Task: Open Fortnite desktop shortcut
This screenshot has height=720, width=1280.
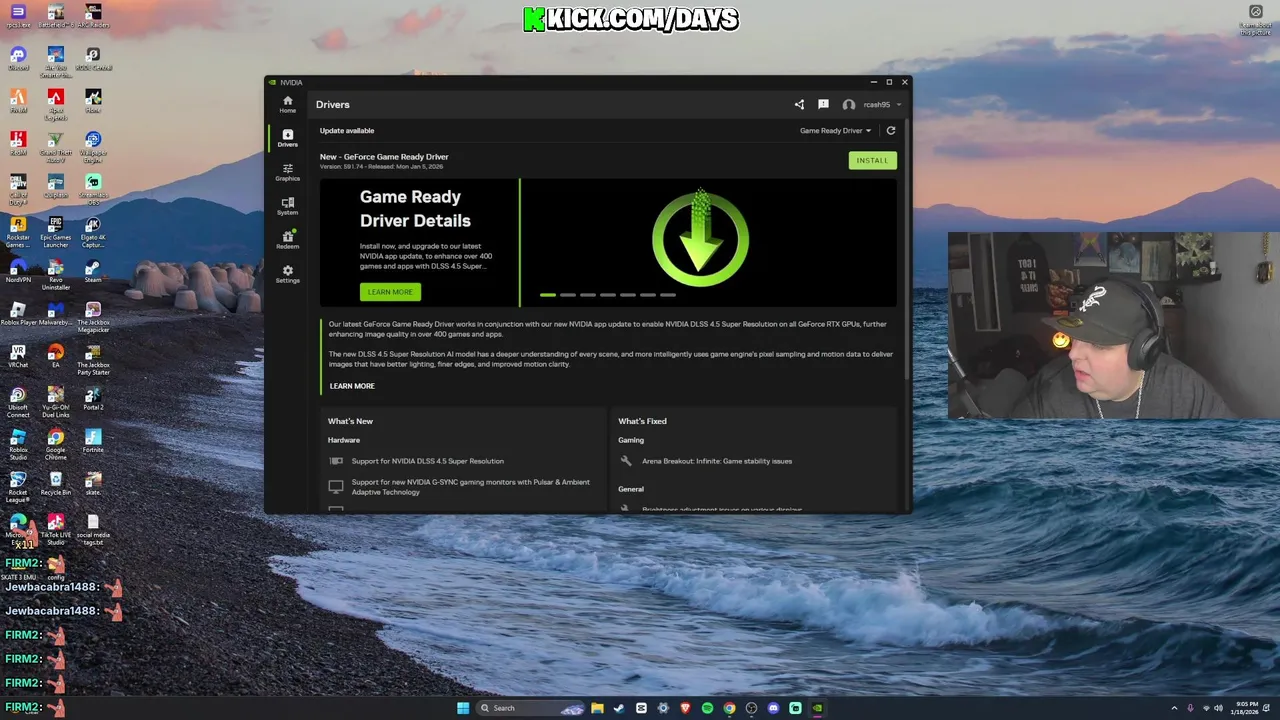Action: point(93,441)
